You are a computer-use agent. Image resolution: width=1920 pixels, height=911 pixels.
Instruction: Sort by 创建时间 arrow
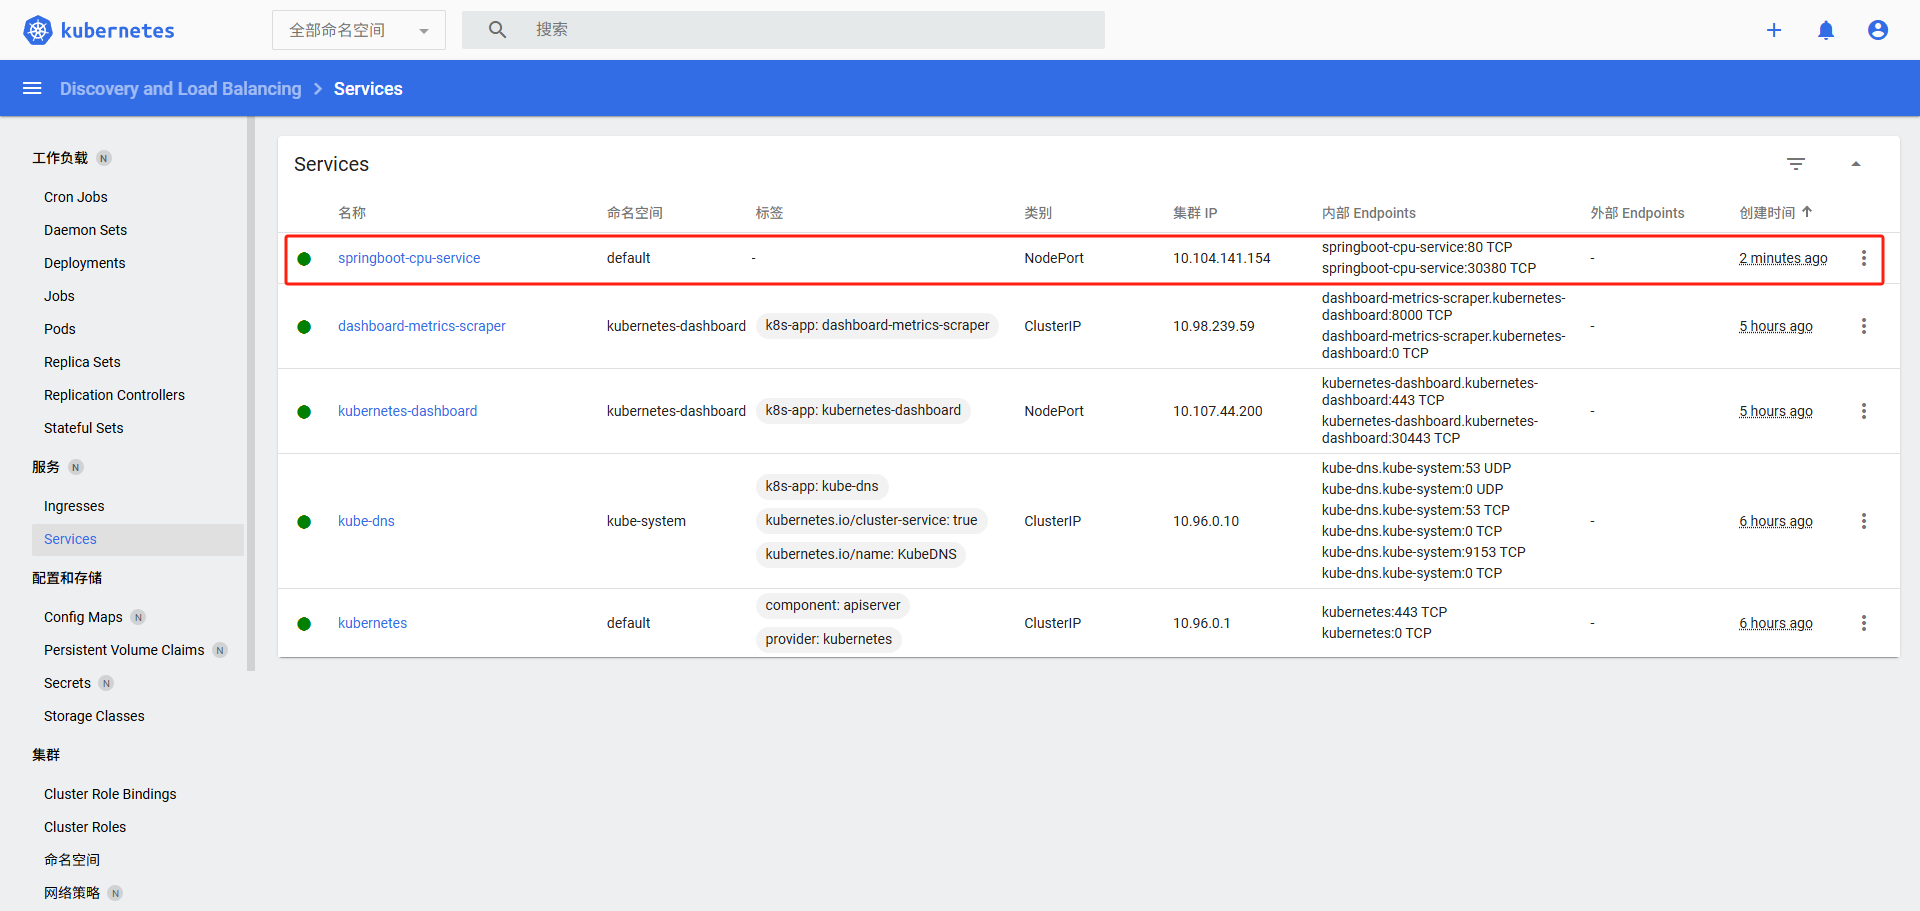click(x=1807, y=212)
